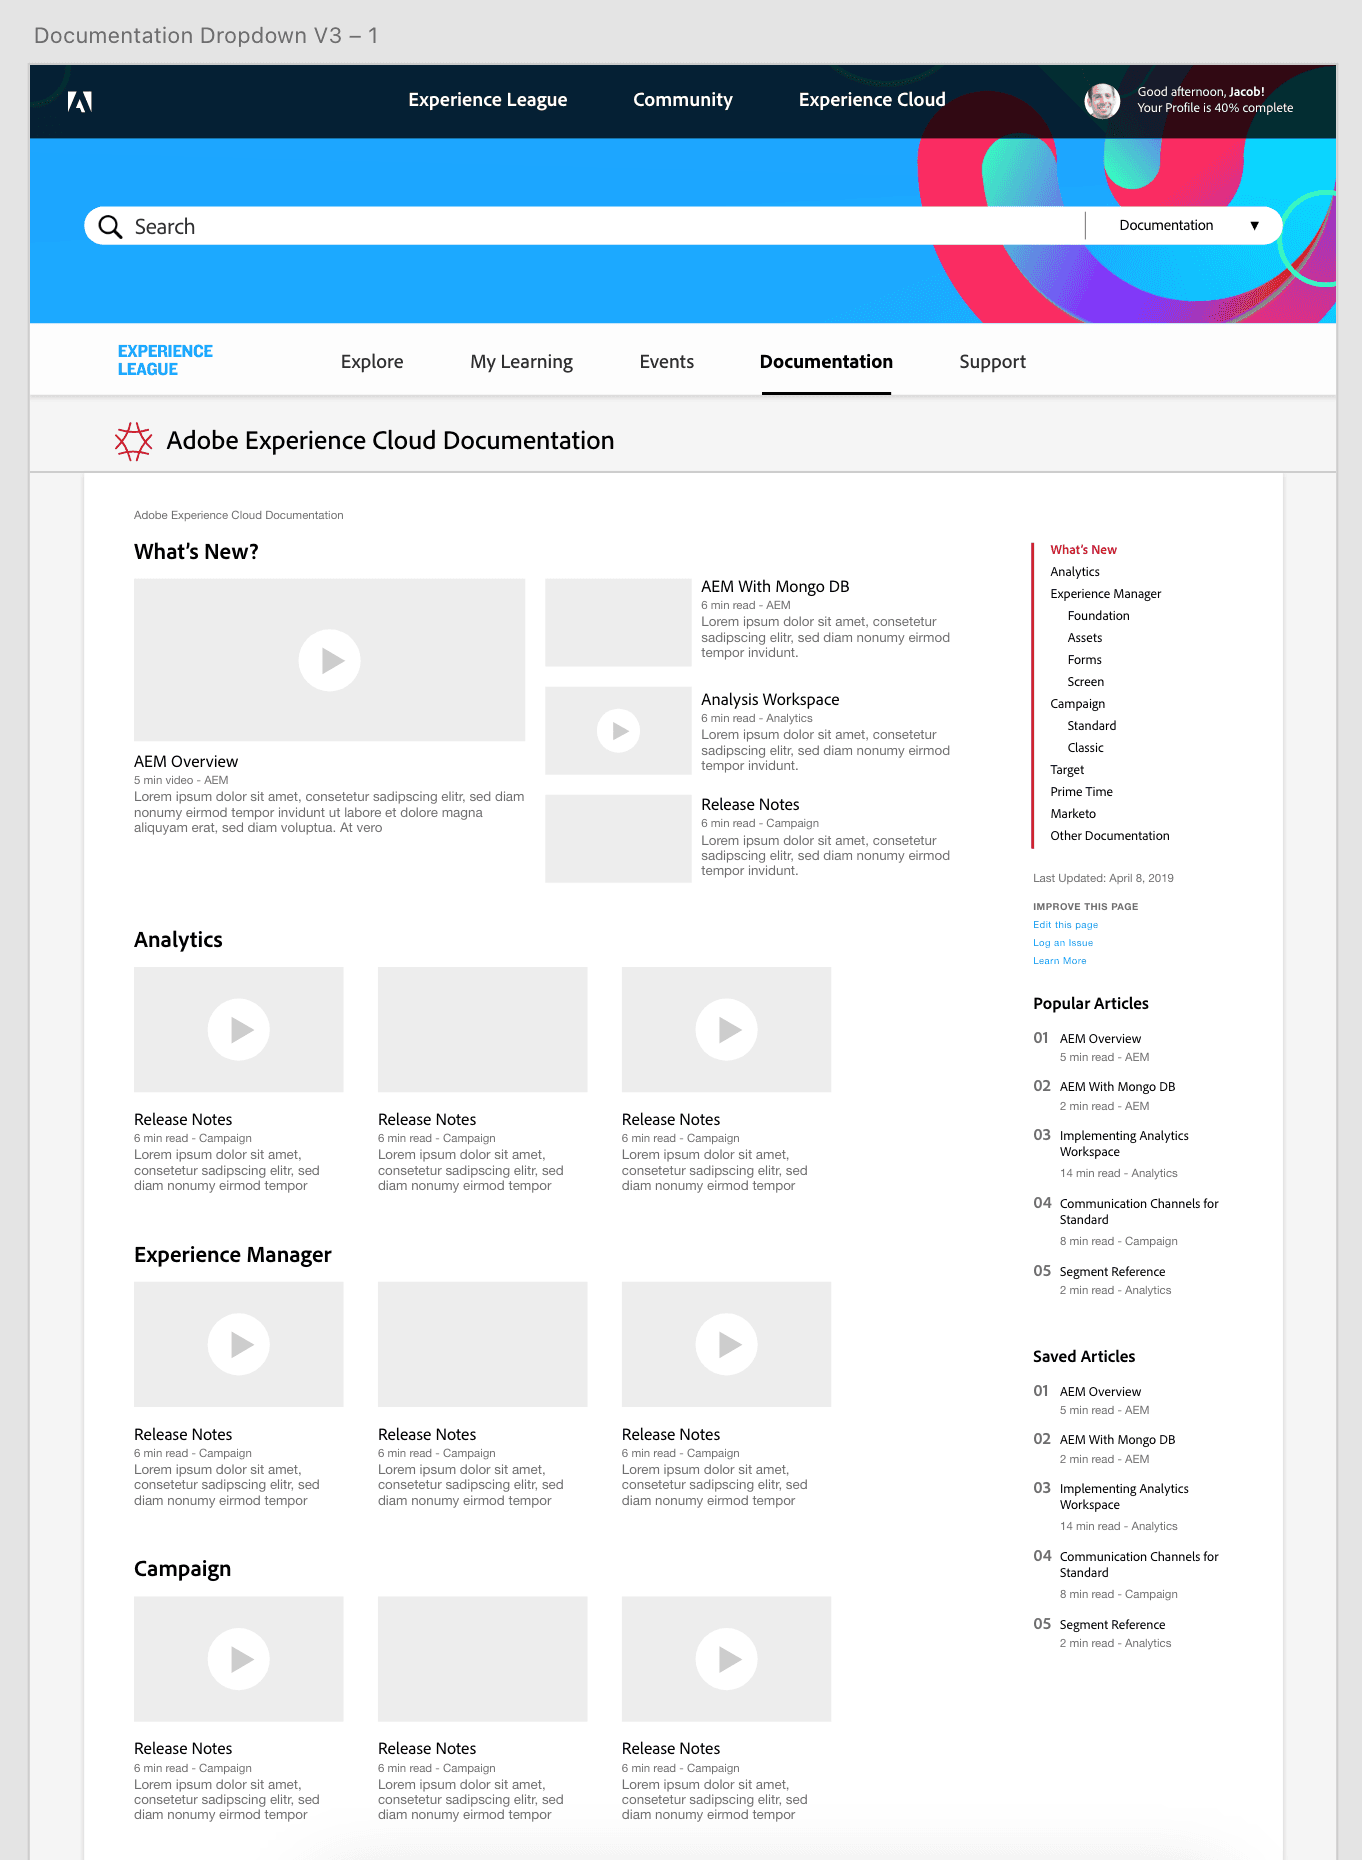Open AEM Overview in Saved Articles
The height and width of the screenshot is (1860, 1362).
1100,1392
